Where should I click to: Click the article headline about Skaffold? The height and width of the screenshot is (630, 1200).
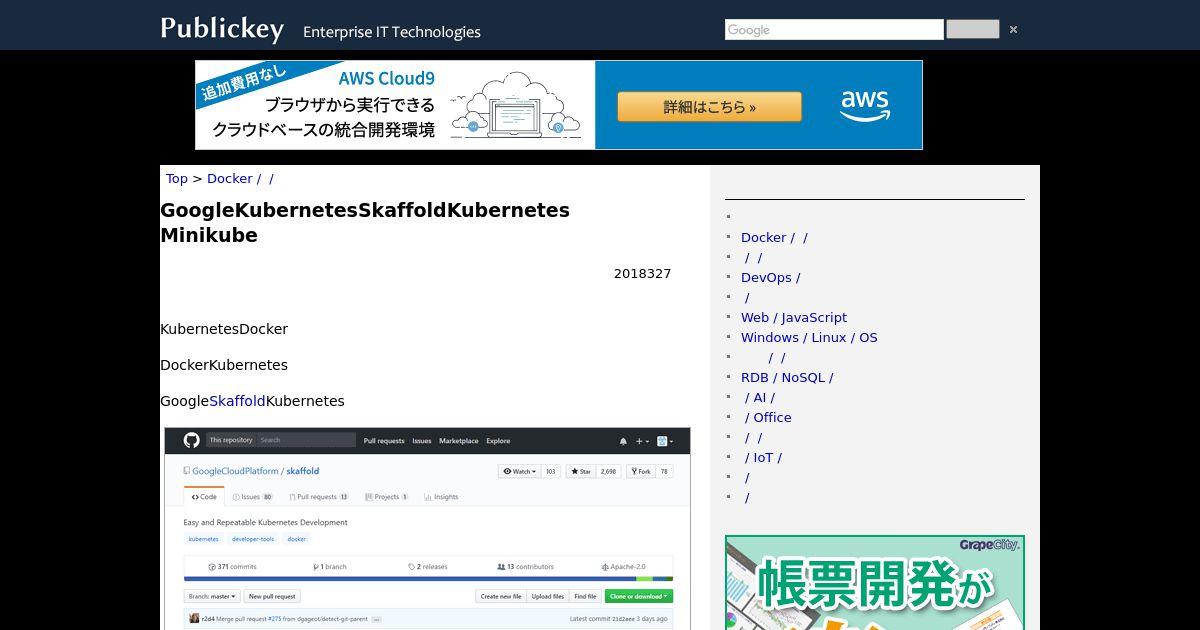tap(365, 222)
